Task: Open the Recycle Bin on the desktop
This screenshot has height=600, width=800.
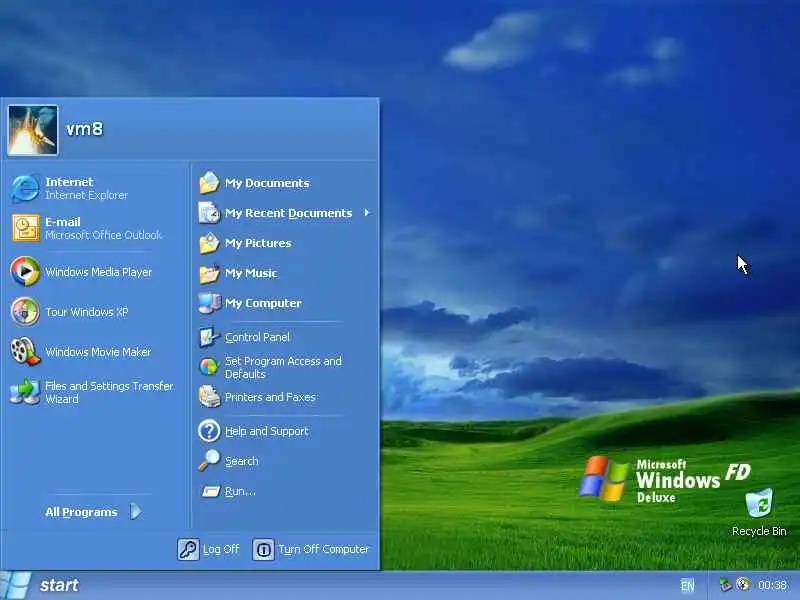Action: tap(759, 512)
